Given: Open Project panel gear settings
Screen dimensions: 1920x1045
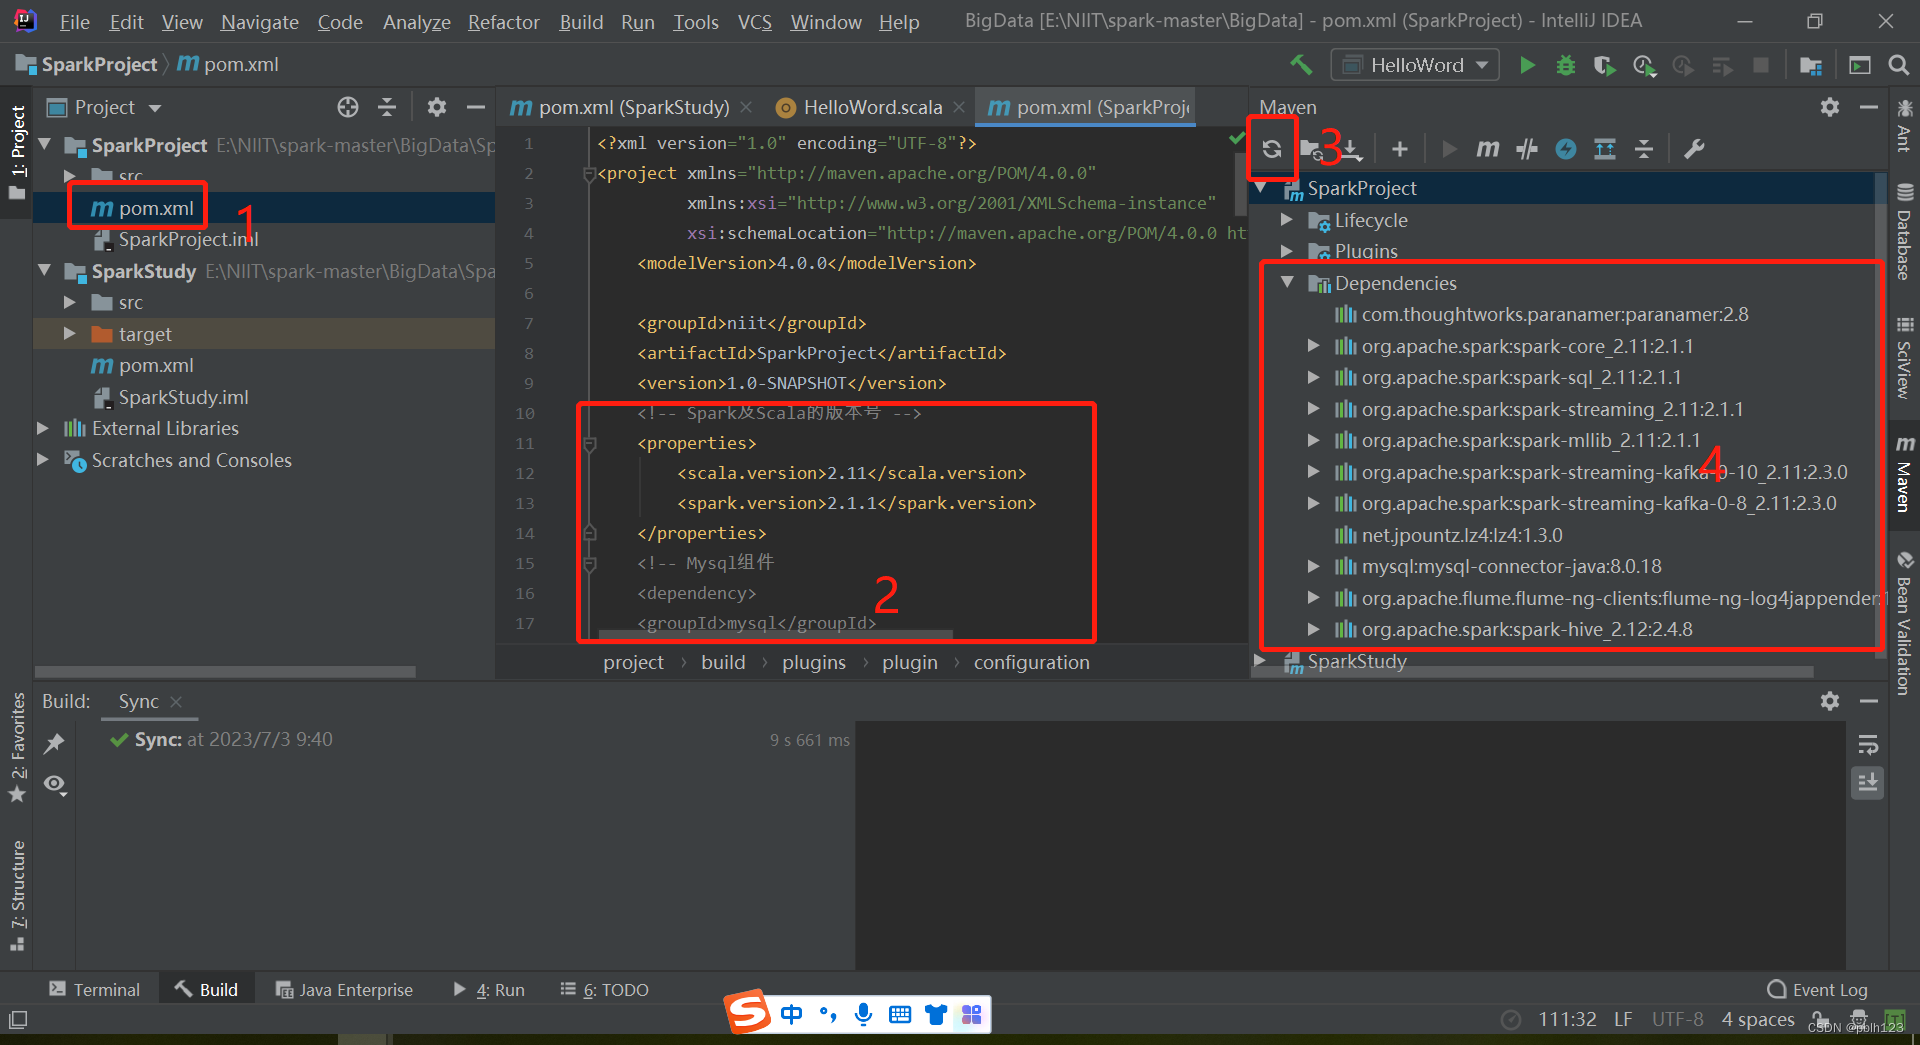Looking at the screenshot, I should click(437, 107).
